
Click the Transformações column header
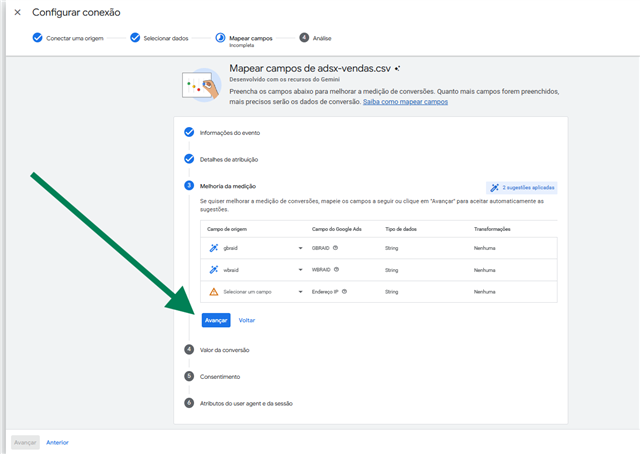pos(492,229)
